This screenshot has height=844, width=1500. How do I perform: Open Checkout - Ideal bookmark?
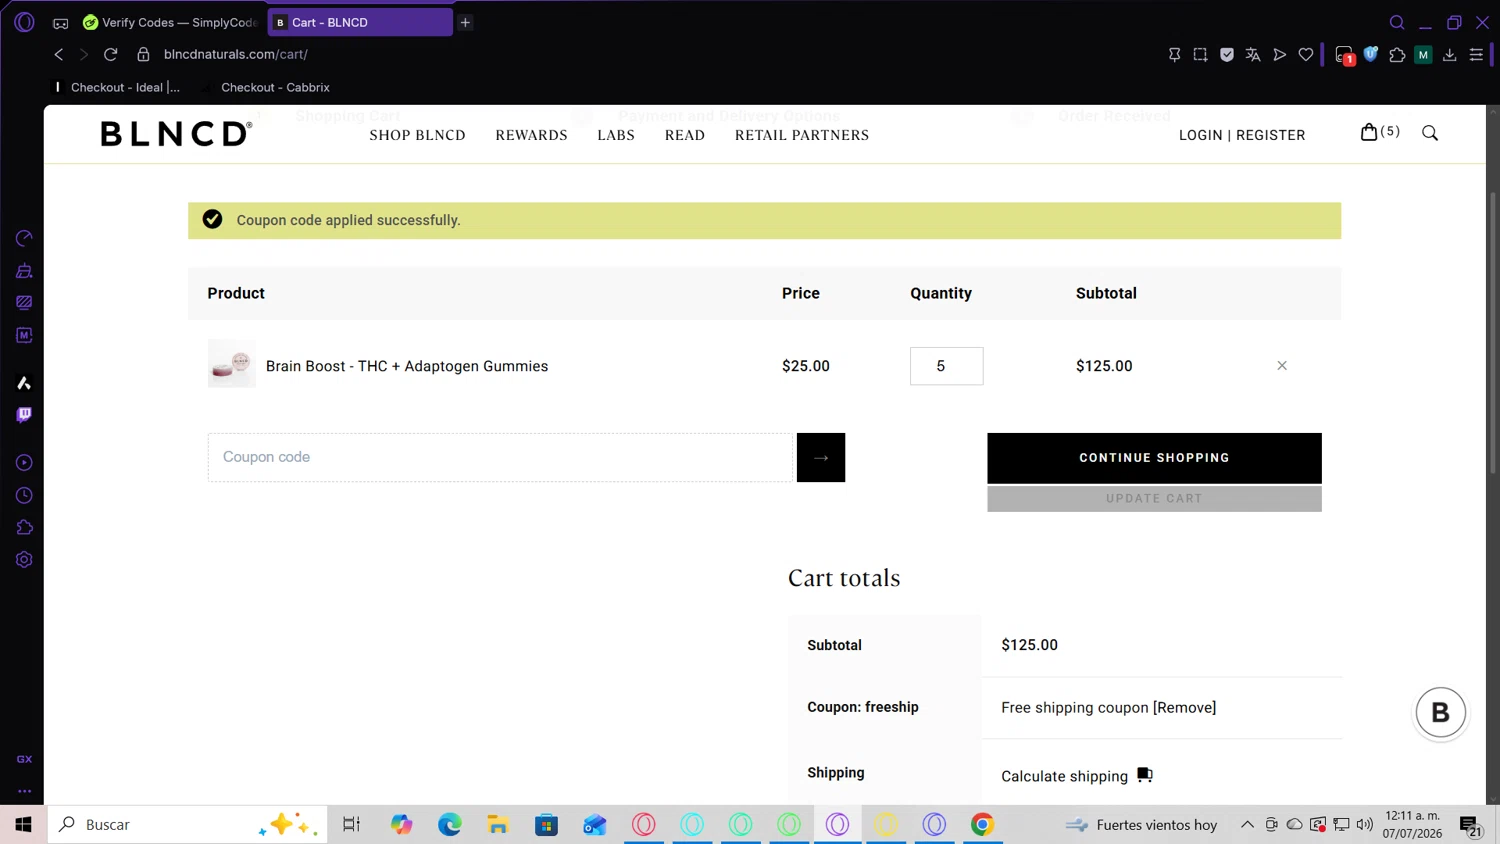coord(117,87)
